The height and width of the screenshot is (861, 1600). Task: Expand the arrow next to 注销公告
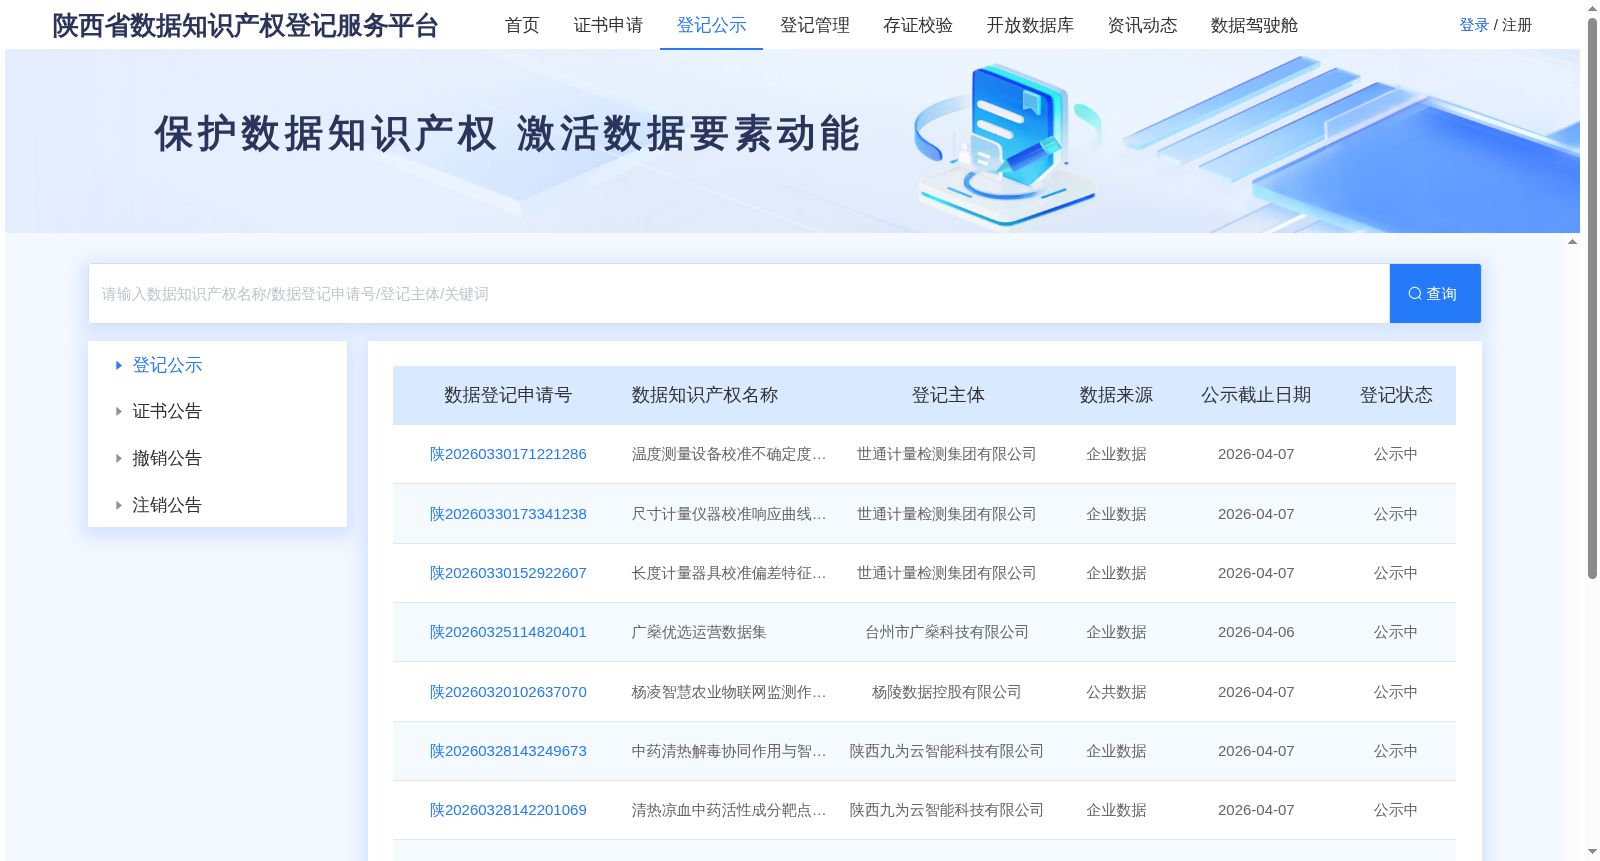click(119, 505)
